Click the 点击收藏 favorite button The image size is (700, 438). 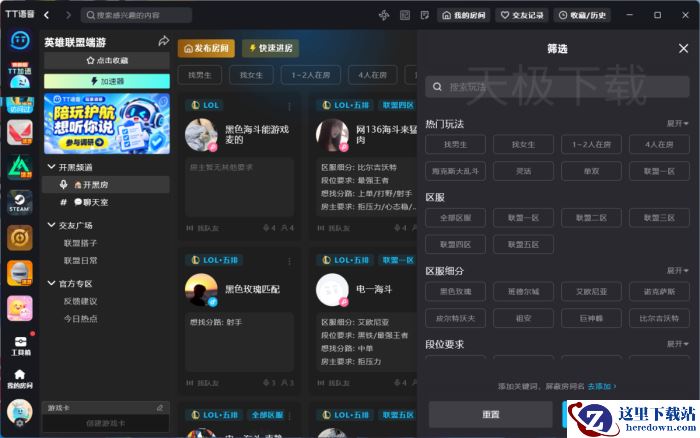click(107, 60)
